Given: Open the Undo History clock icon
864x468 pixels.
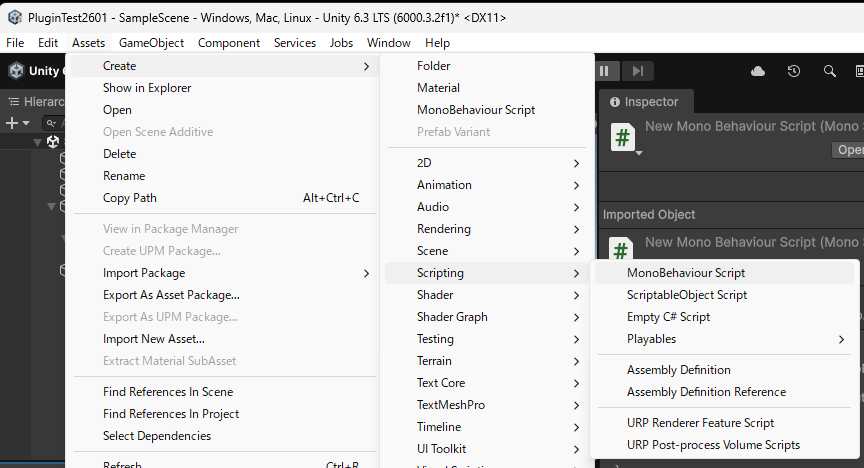Looking at the screenshot, I should coord(793,71).
